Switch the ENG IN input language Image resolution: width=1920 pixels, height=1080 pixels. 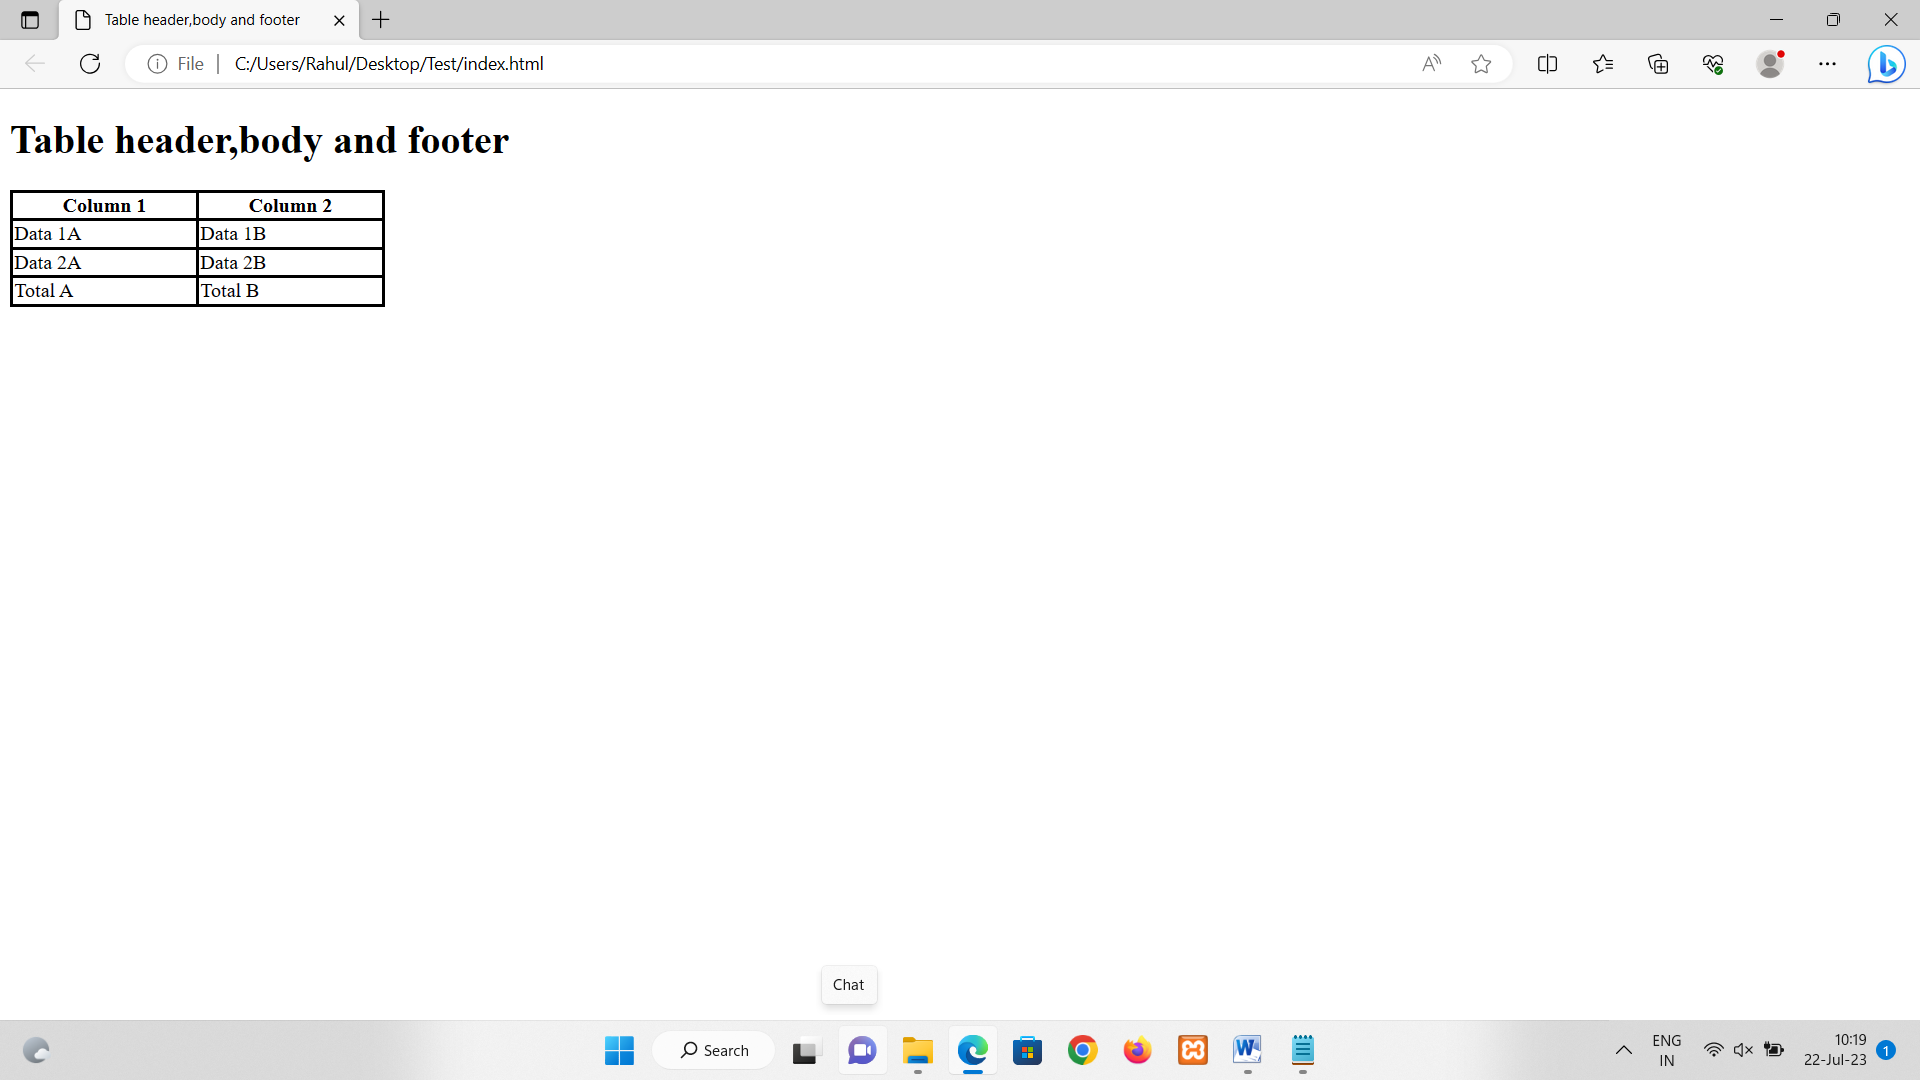(x=1666, y=1050)
